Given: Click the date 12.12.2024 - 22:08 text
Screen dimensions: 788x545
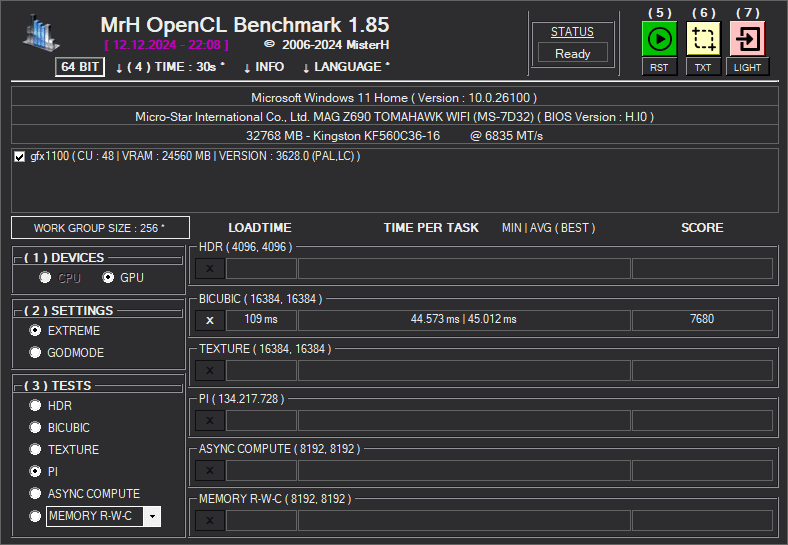Looking at the screenshot, I should [167, 45].
